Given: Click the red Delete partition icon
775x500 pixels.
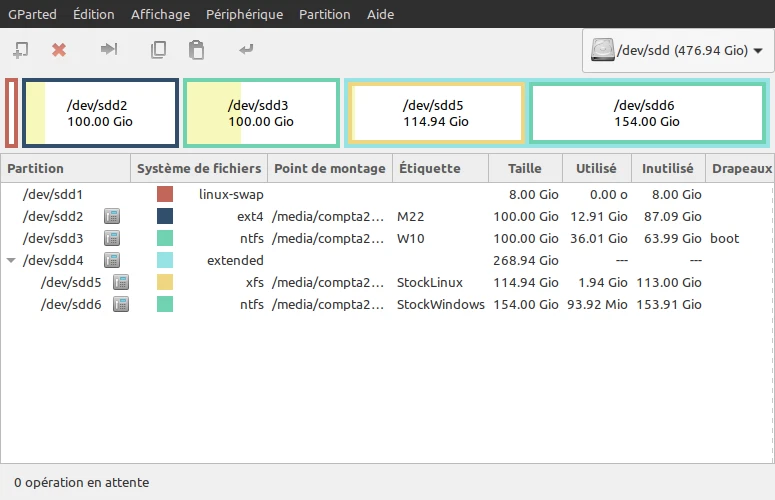Looking at the screenshot, I should coord(59,50).
